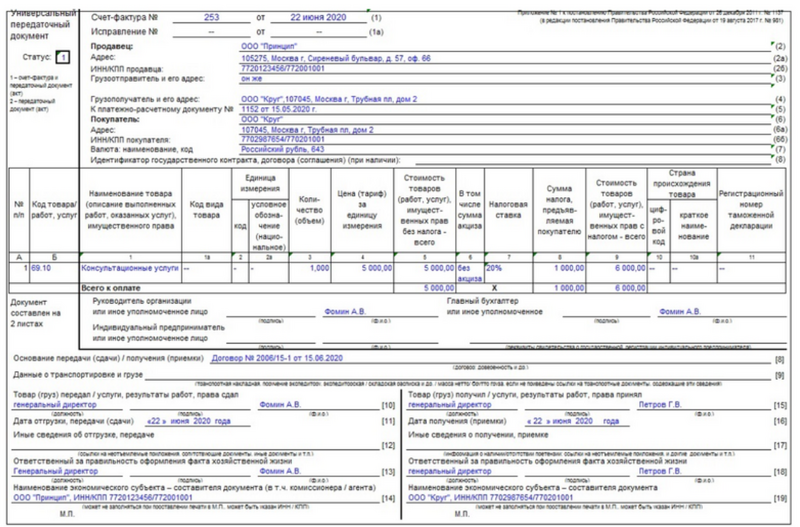Click the Количество (объем) column header
The width and height of the screenshot is (800, 527).
(310, 210)
